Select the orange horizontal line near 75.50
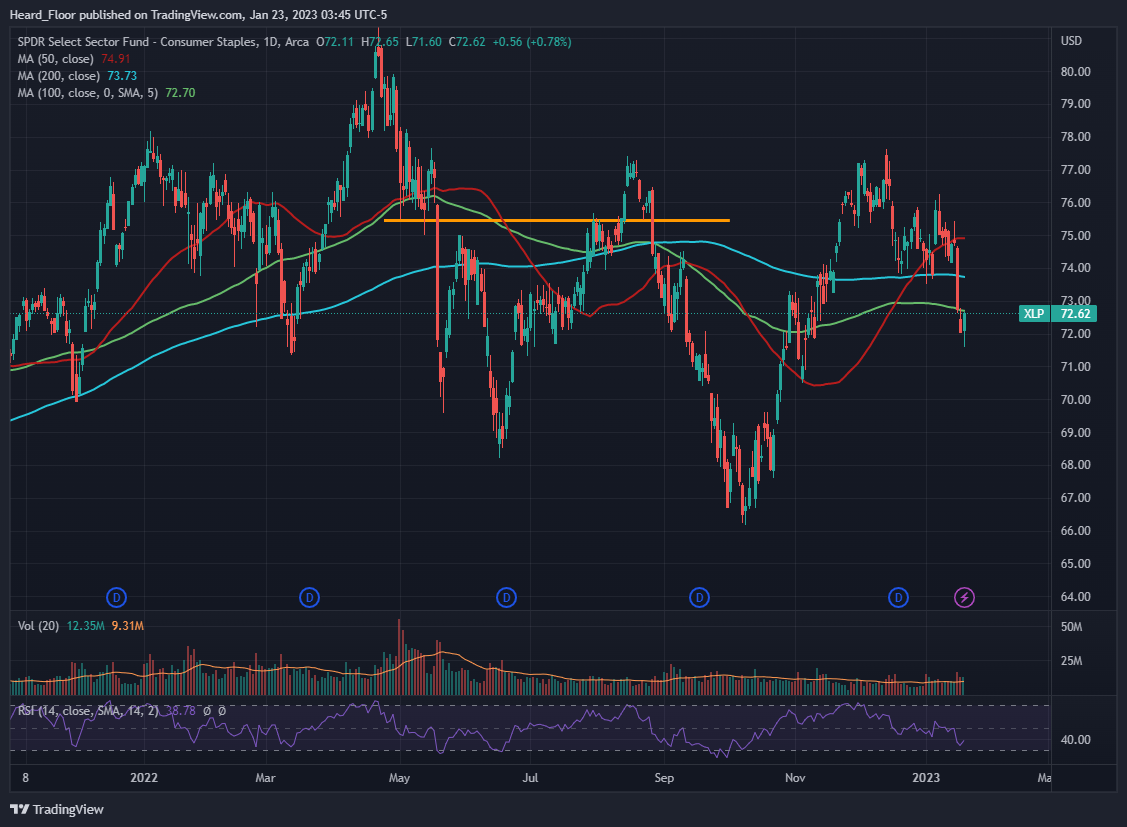 (x=557, y=221)
